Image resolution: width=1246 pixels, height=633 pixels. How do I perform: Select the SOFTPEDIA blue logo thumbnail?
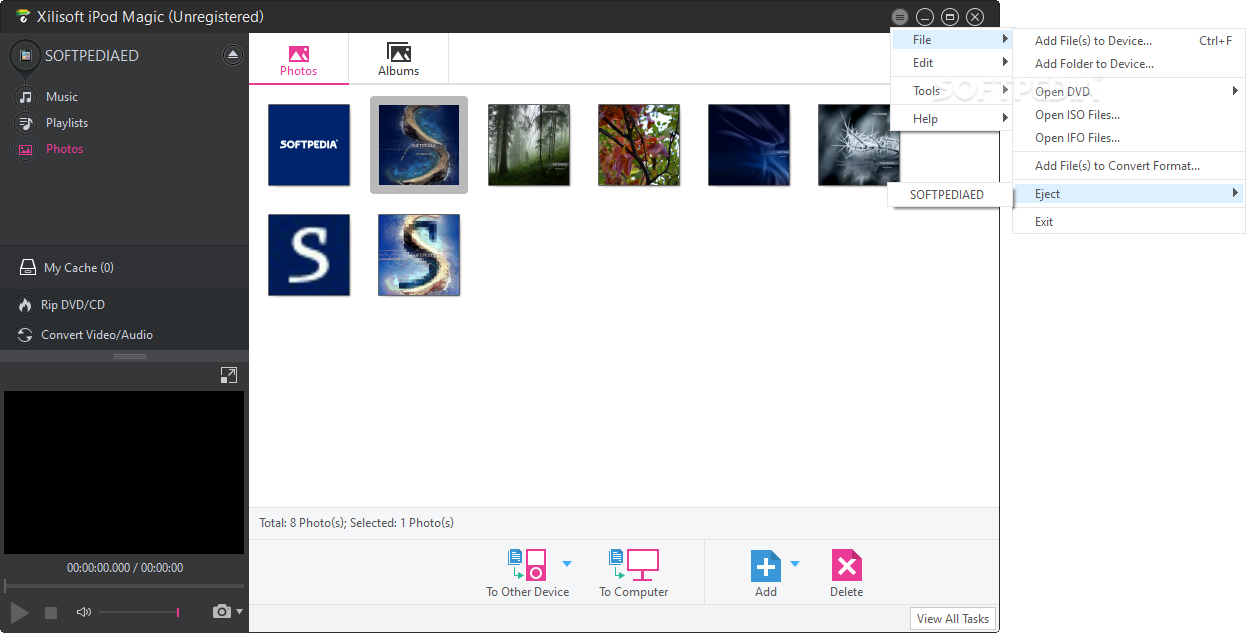pos(309,145)
